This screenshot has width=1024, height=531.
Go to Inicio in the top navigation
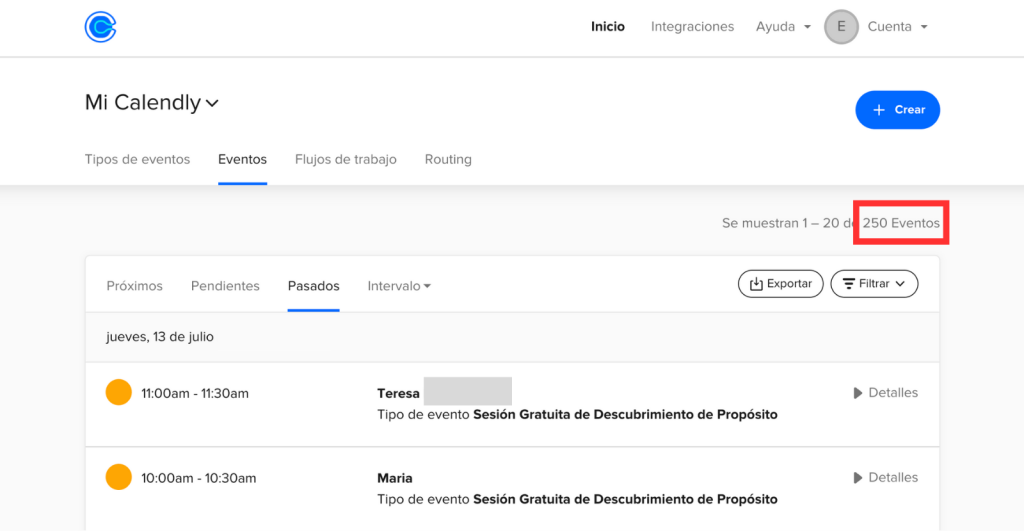click(x=608, y=27)
